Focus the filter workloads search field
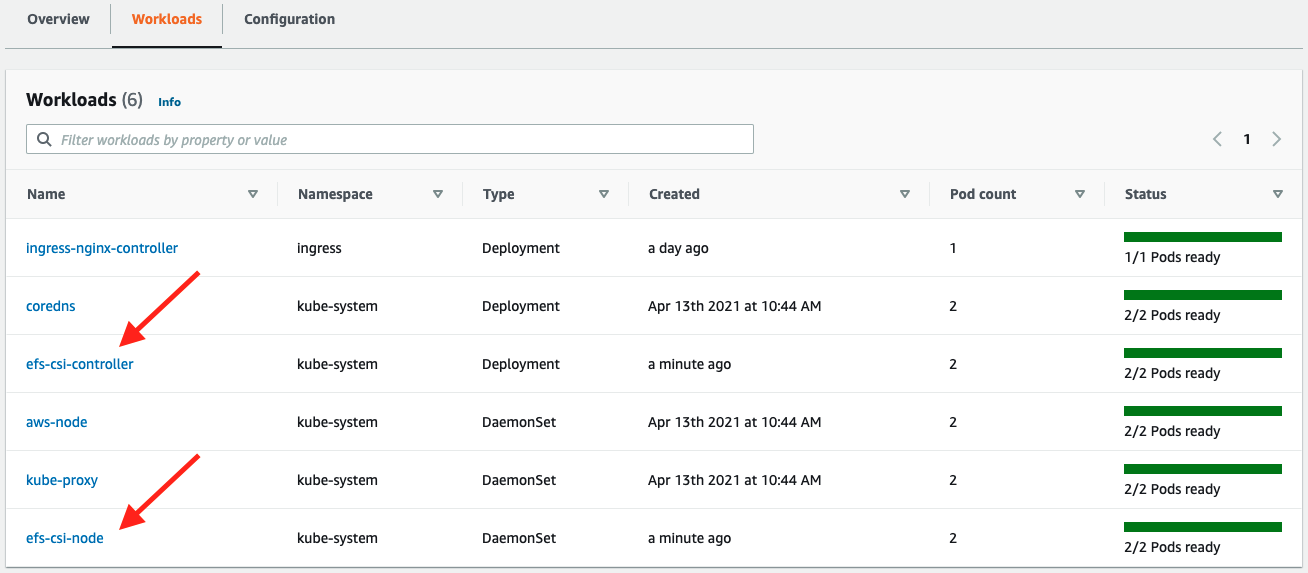Viewport: 1308px width, 573px height. pos(400,140)
